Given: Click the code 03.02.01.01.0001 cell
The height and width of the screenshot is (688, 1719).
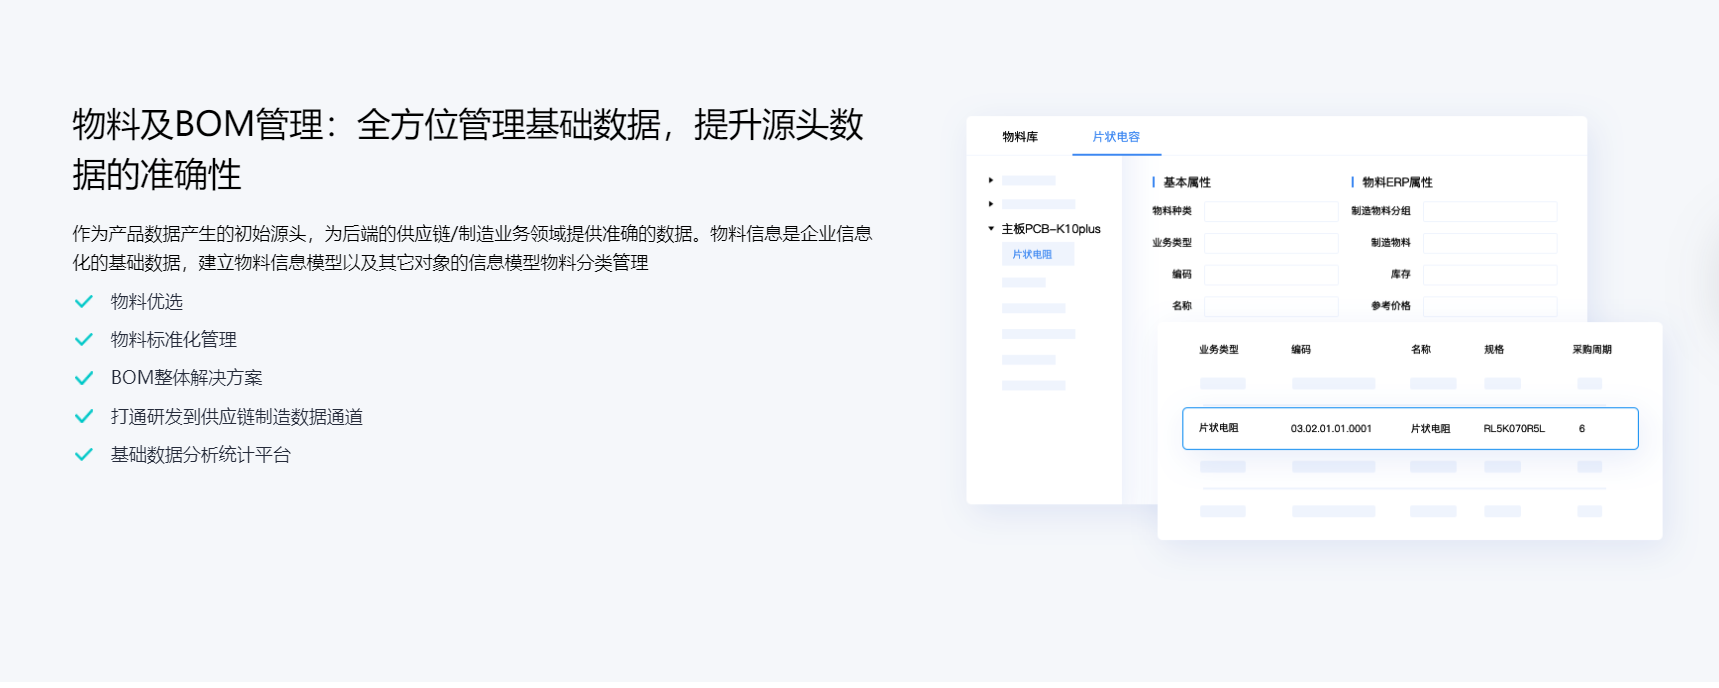Looking at the screenshot, I should pyautogui.click(x=1331, y=429).
